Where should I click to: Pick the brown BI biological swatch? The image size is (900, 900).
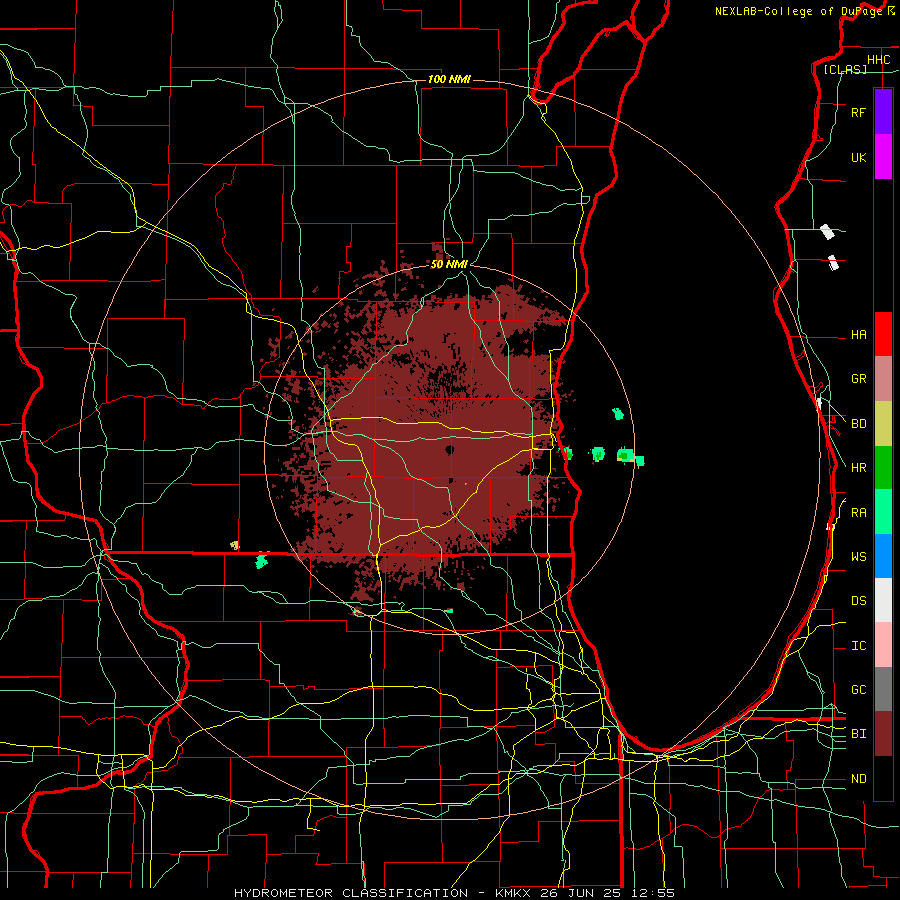[x=883, y=734]
